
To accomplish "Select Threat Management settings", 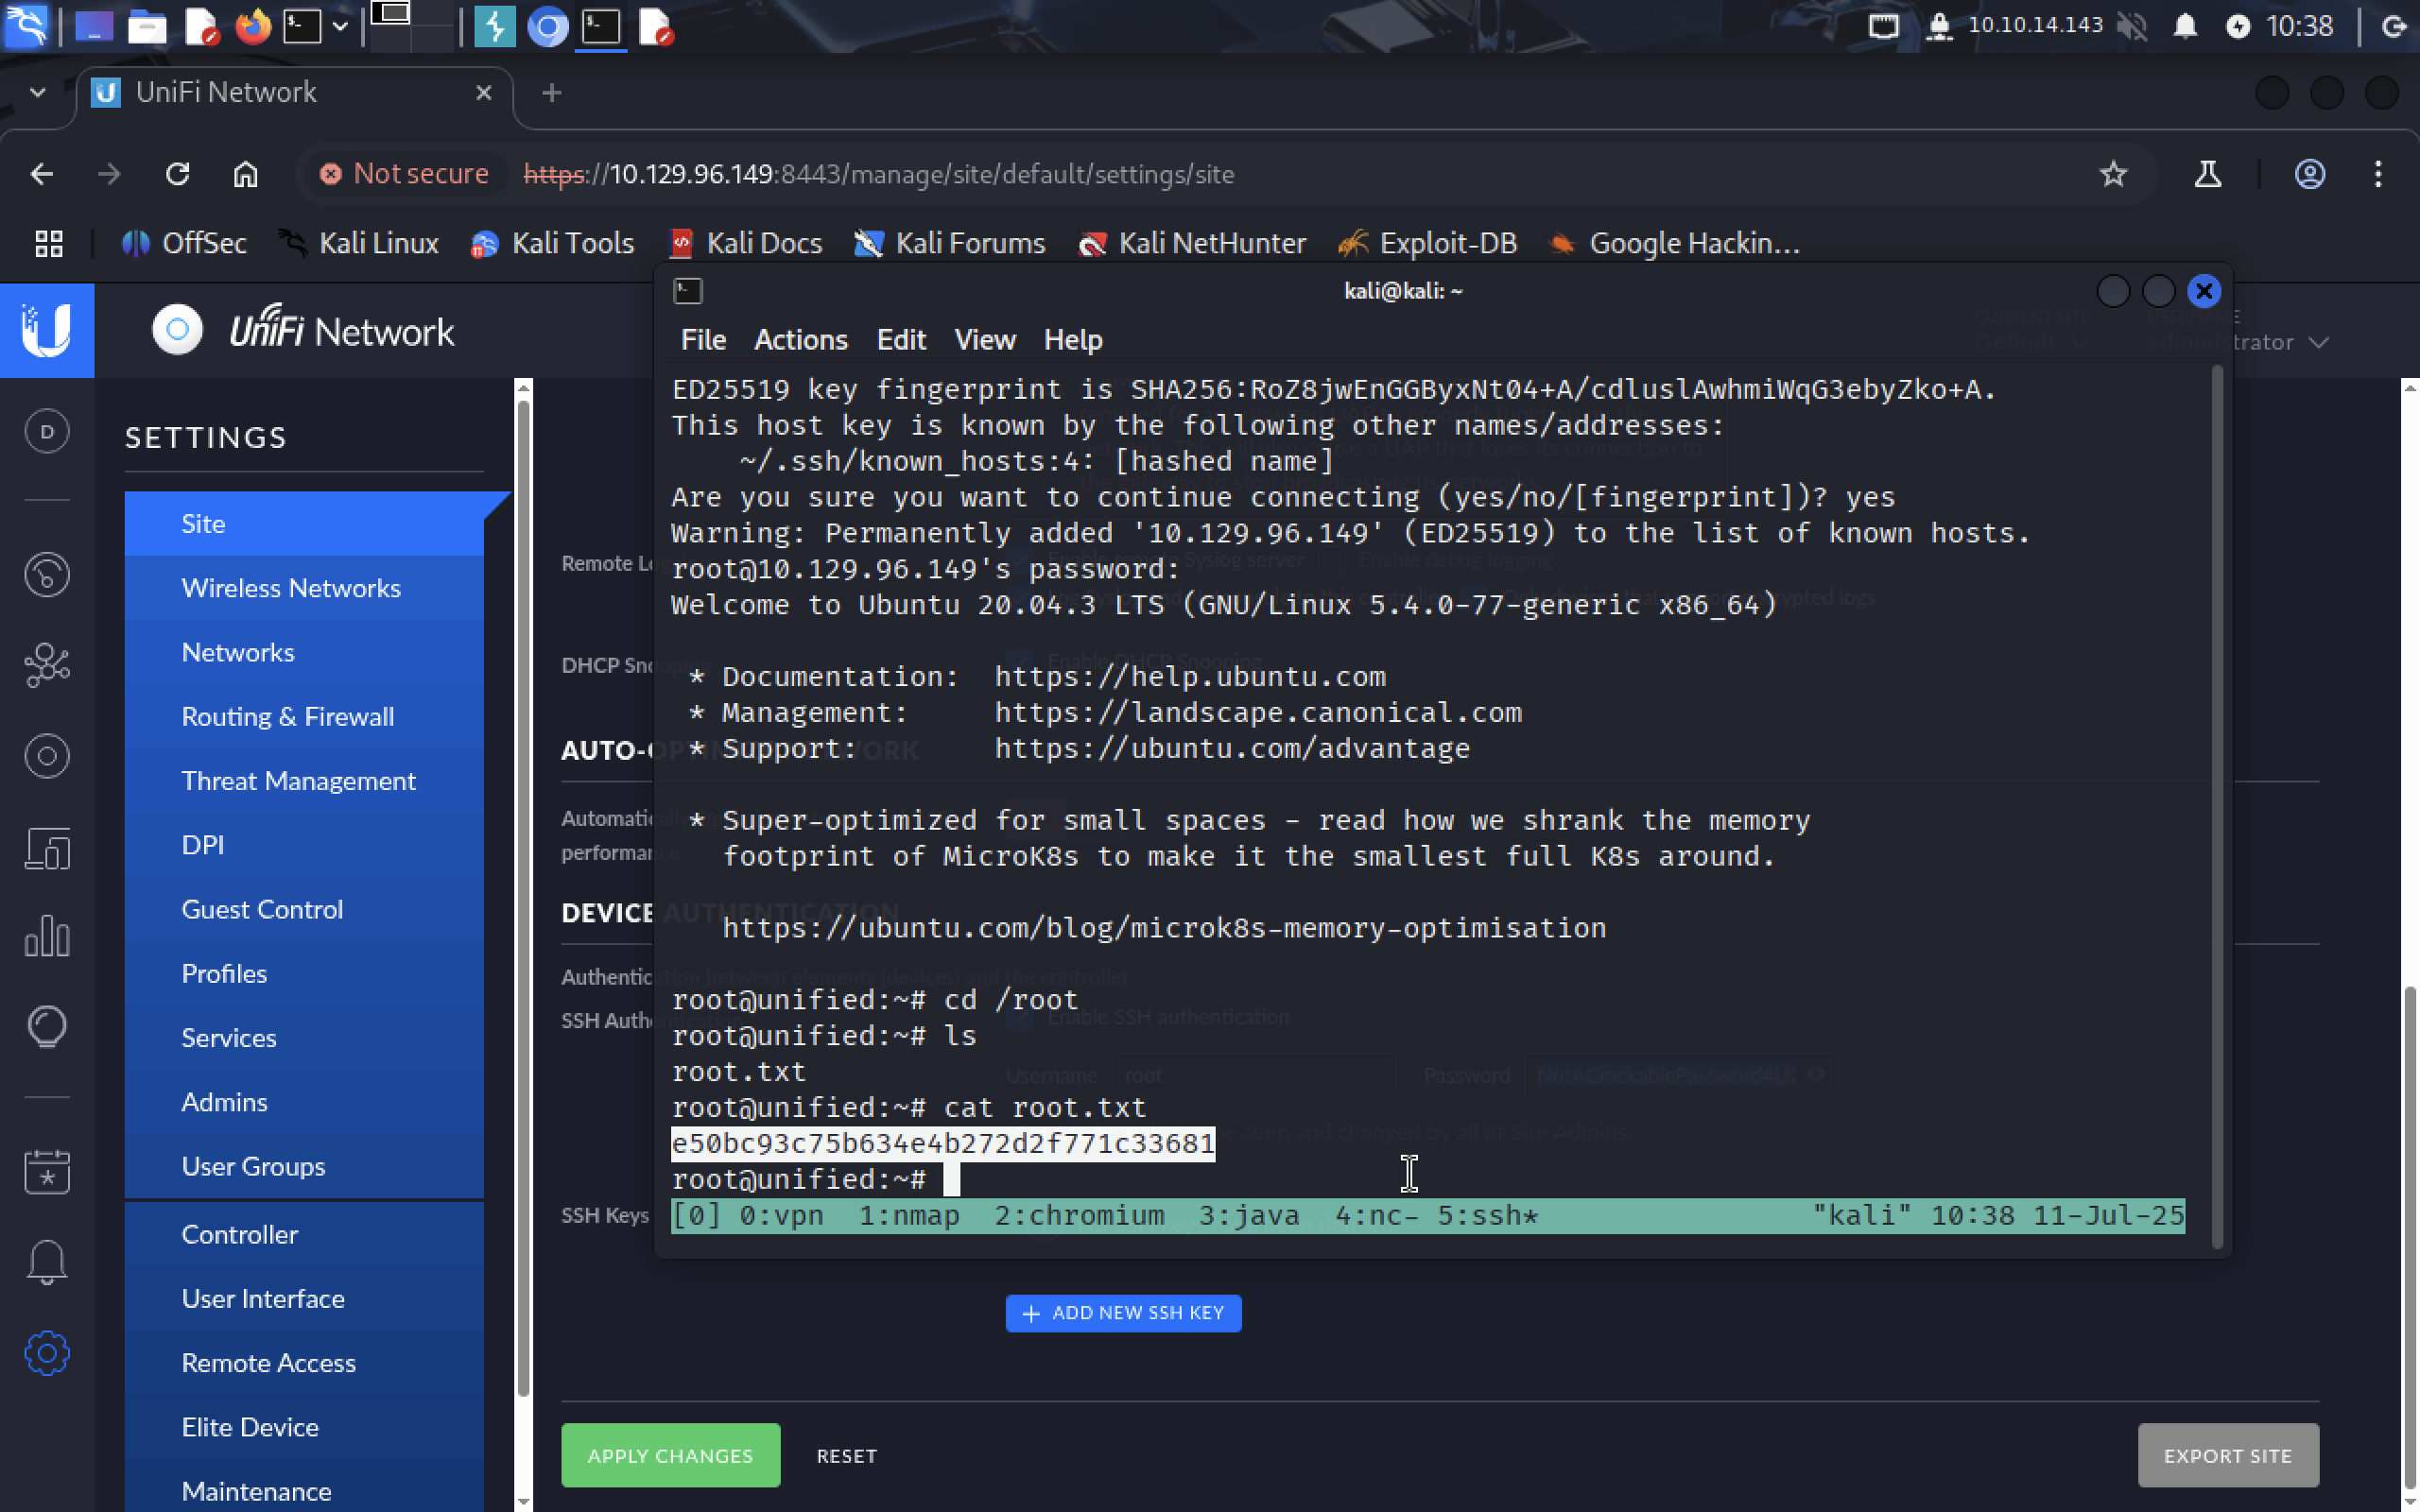I will point(304,781).
